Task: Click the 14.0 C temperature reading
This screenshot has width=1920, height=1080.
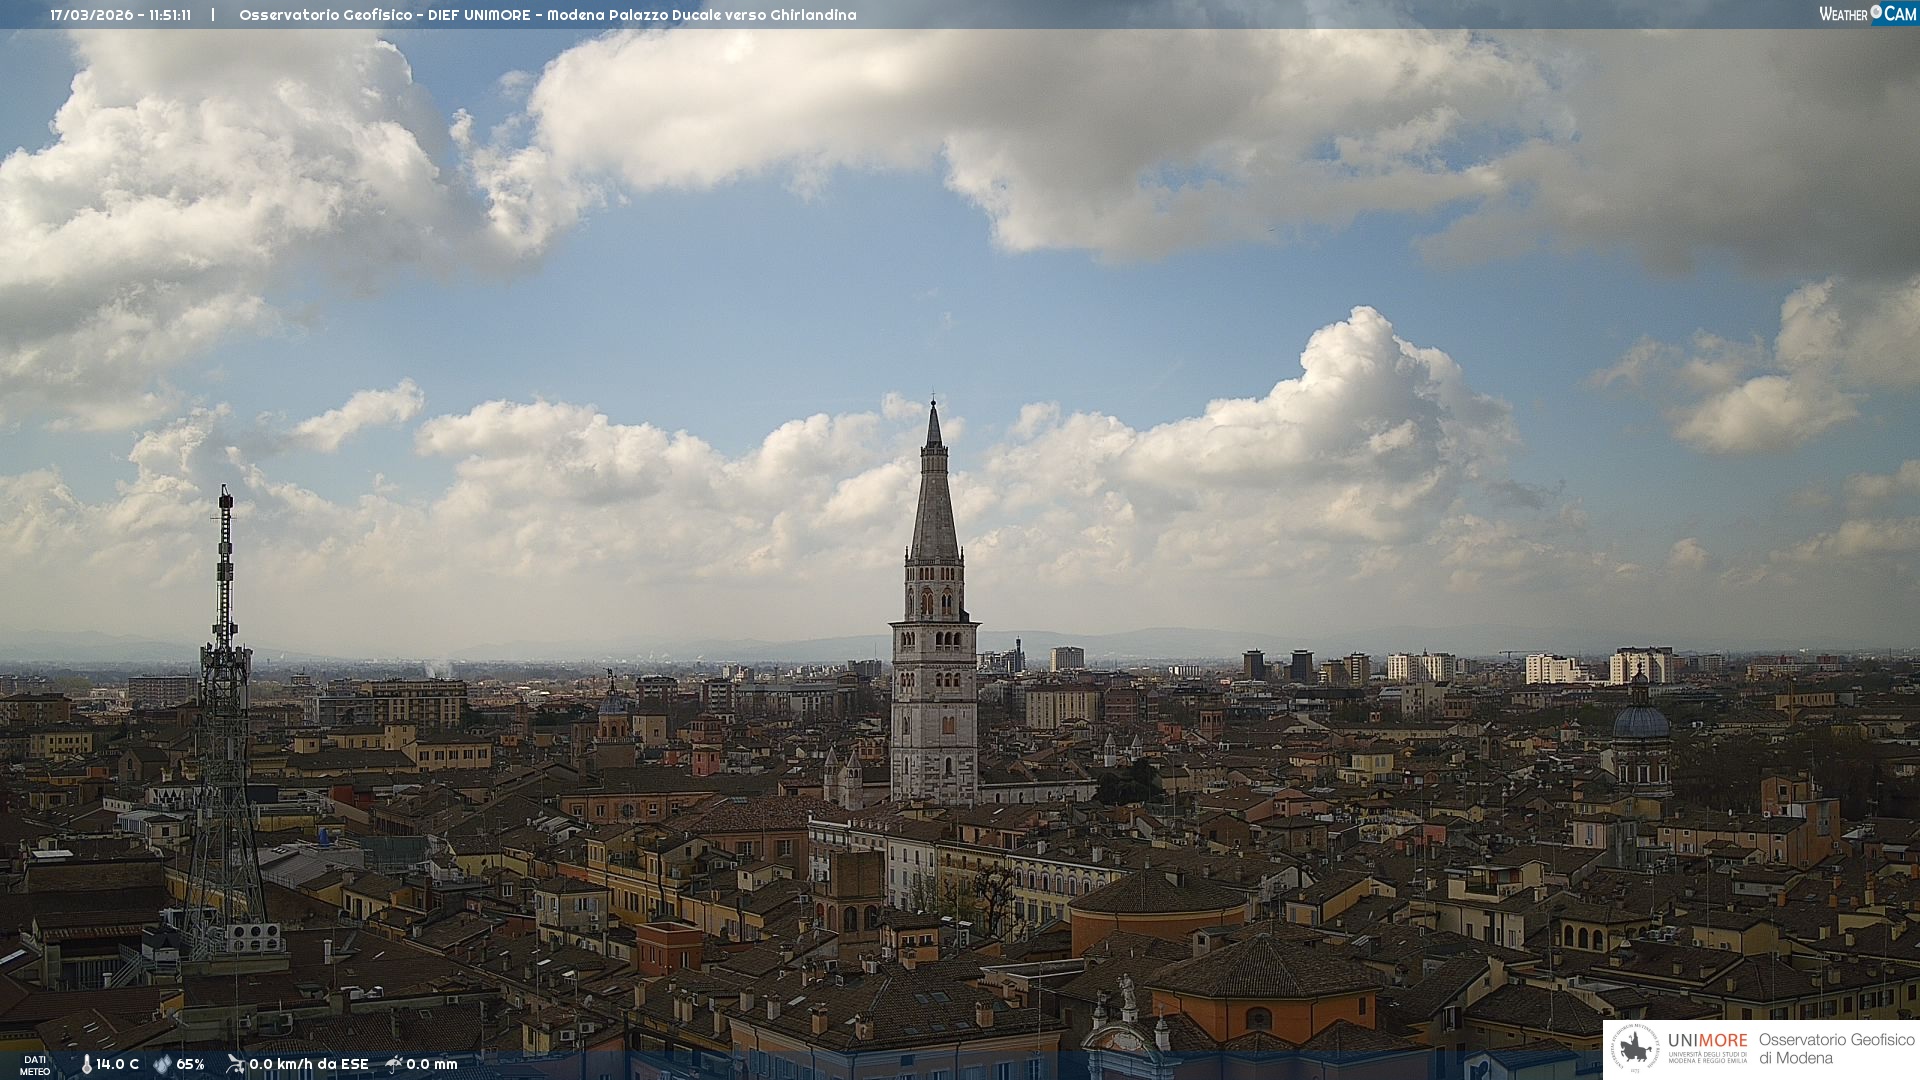Action: coord(117,1064)
